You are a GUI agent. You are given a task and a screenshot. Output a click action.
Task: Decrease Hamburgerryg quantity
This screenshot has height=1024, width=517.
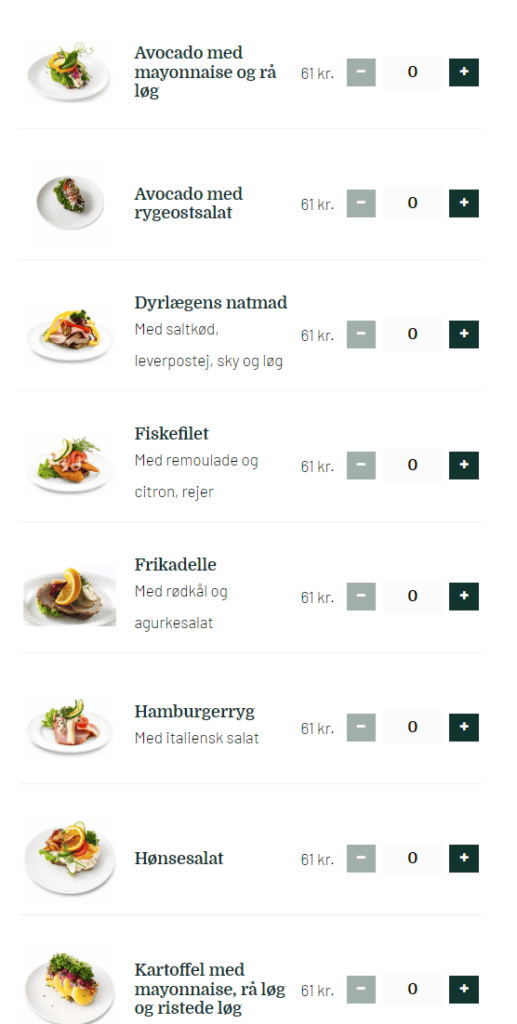tap(361, 727)
